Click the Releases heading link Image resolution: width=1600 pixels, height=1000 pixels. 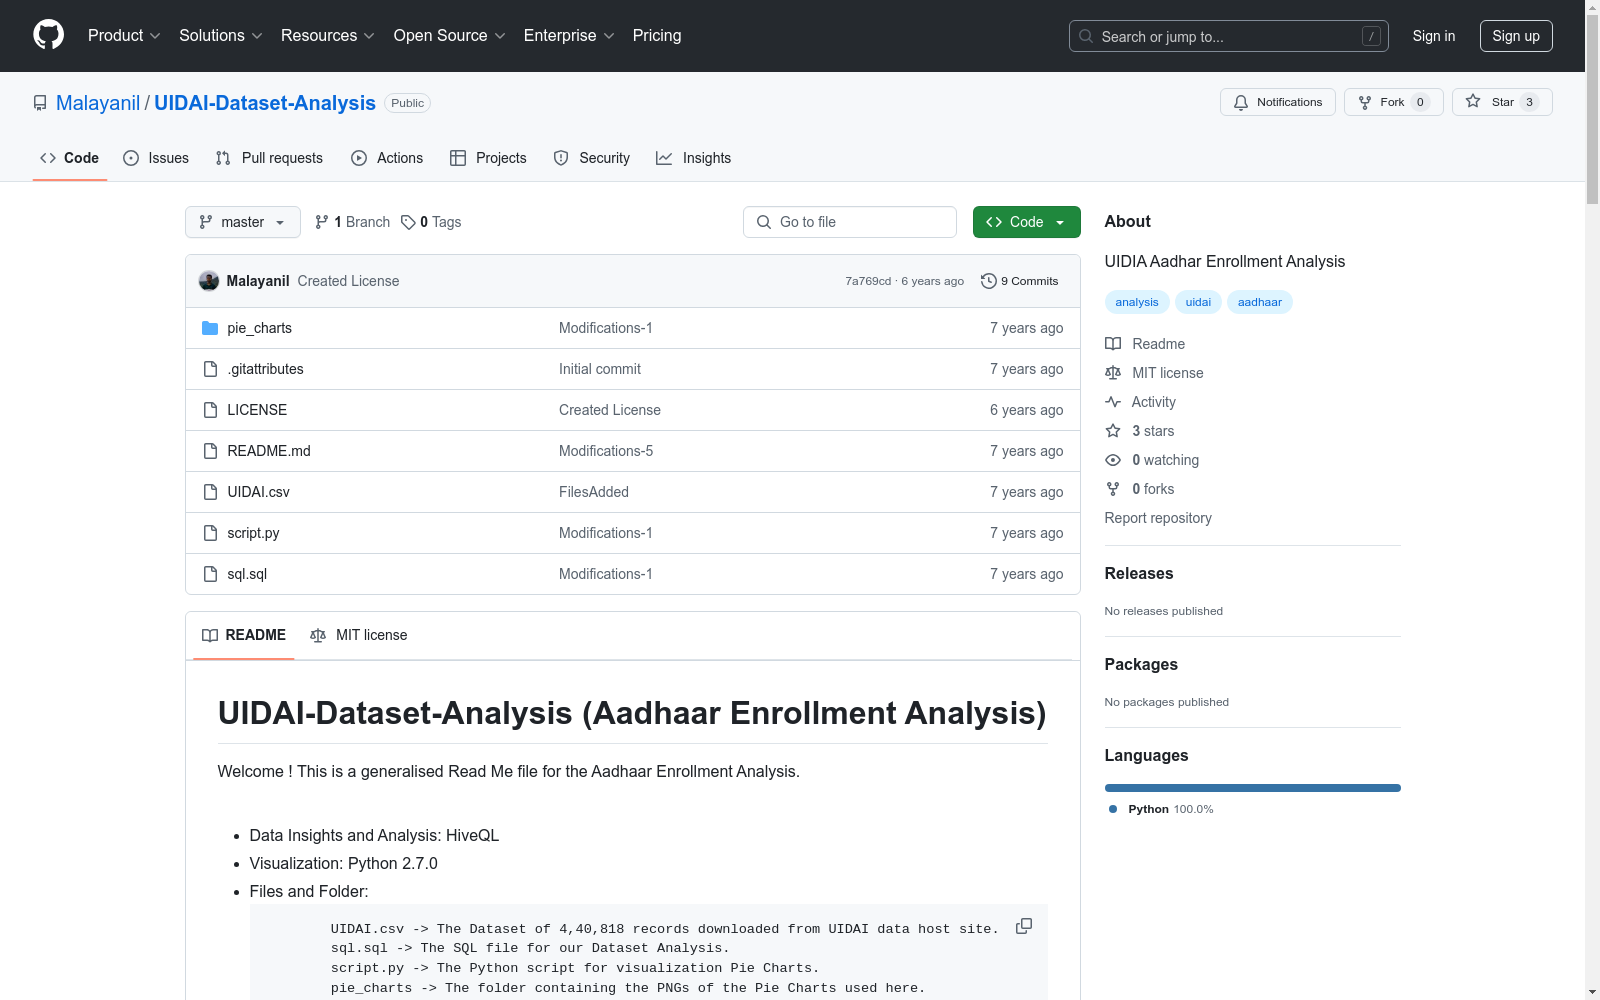pyautogui.click(x=1139, y=573)
